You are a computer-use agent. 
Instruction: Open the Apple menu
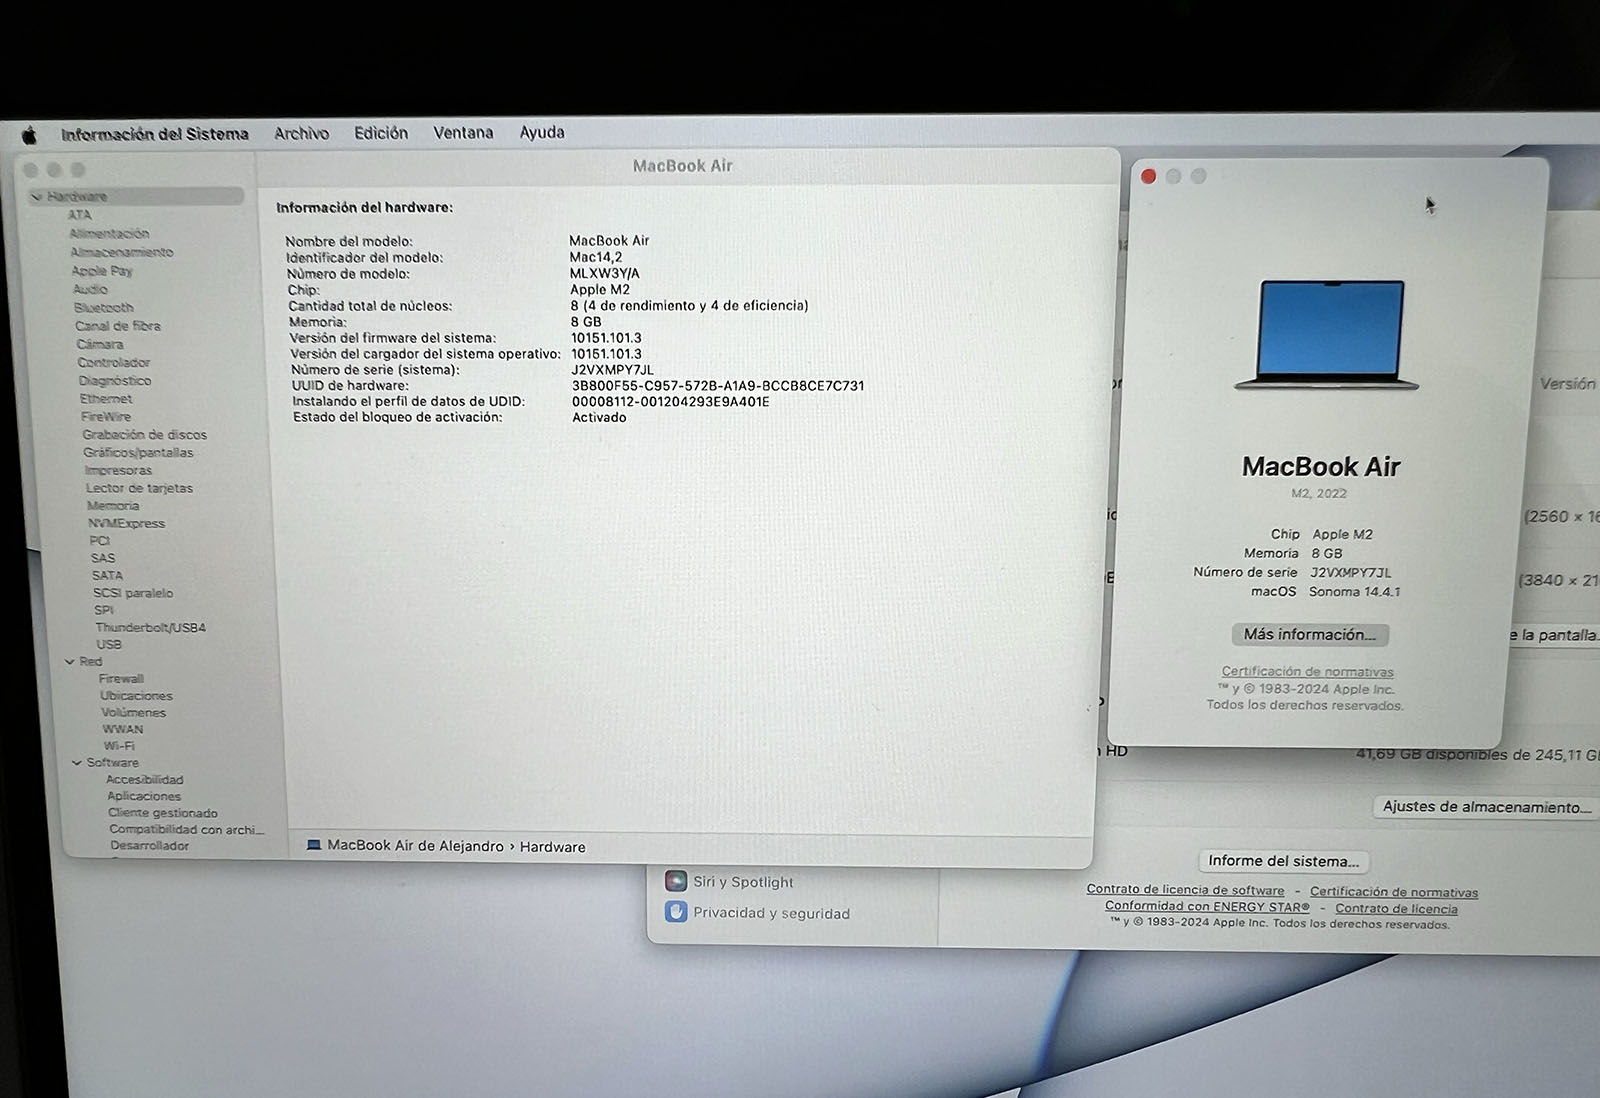point(29,135)
